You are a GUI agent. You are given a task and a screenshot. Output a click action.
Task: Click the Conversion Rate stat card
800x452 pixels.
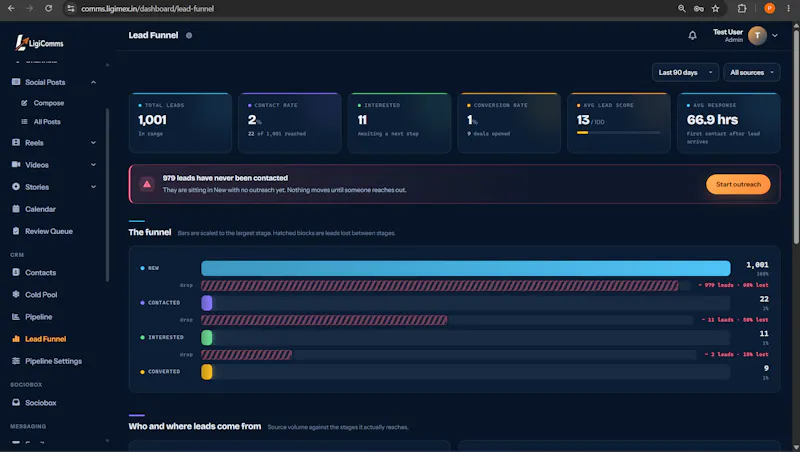(509, 123)
